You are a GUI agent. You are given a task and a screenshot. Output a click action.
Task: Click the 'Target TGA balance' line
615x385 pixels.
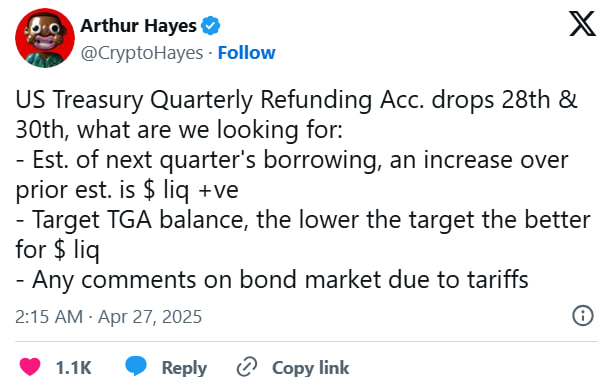(303, 220)
